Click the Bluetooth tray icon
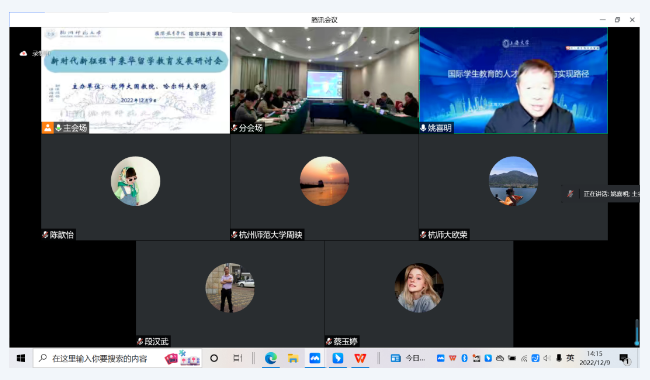Screen dimensions: 650x380 pos(464,358)
